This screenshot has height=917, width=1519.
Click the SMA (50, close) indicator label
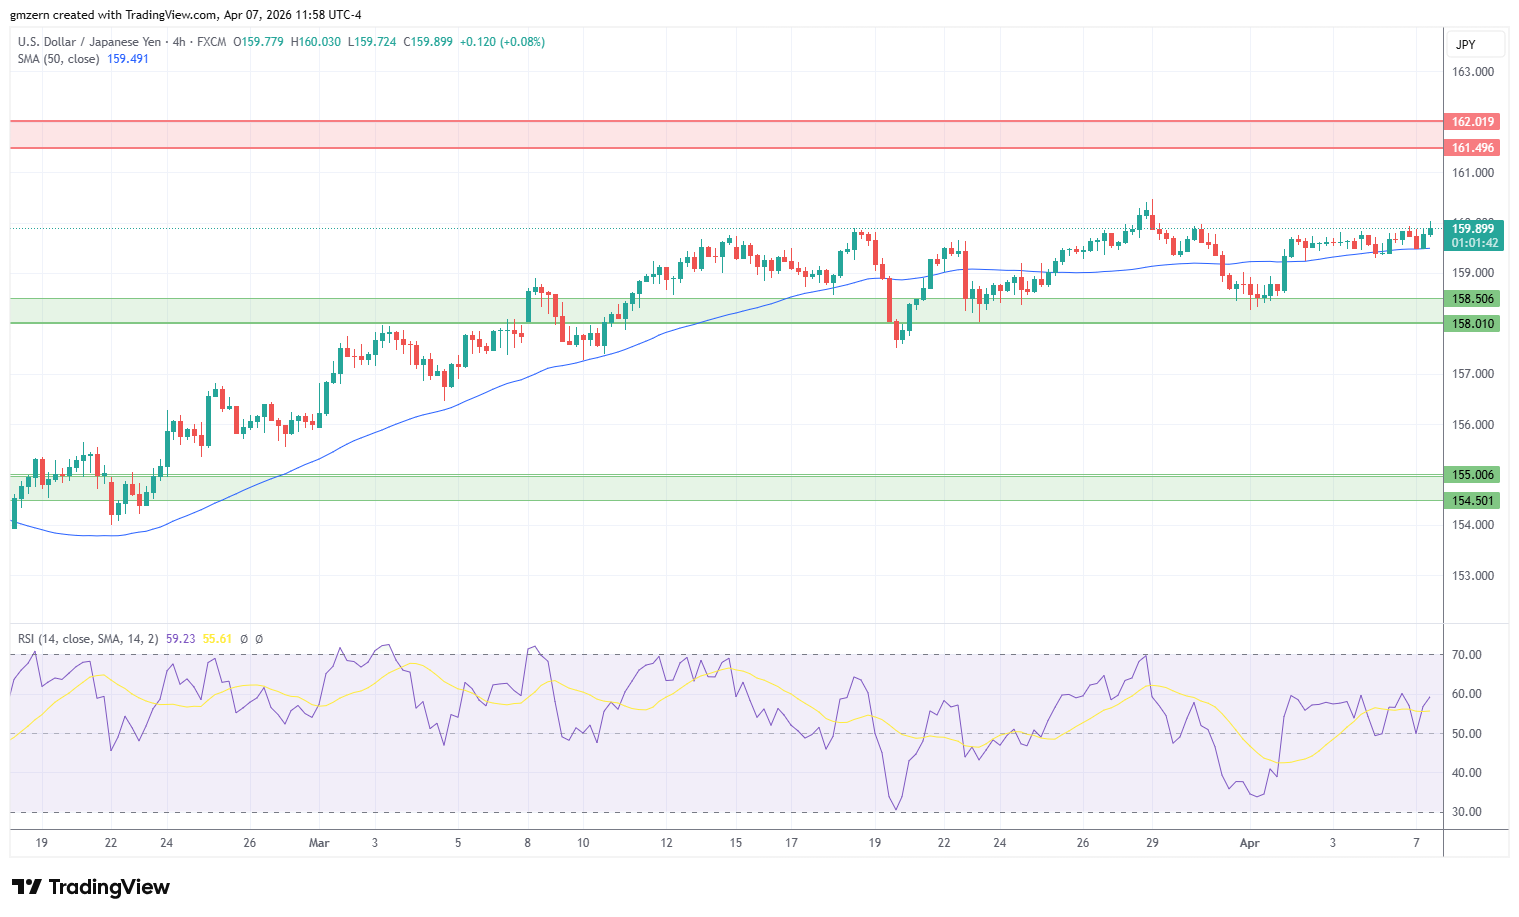tap(59, 59)
